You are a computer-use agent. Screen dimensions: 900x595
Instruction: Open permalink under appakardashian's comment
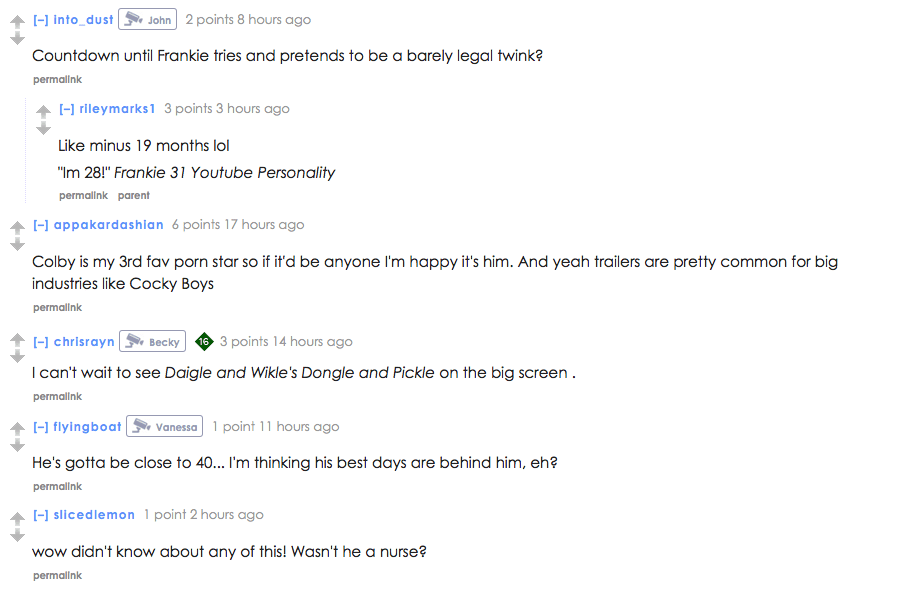(x=57, y=308)
